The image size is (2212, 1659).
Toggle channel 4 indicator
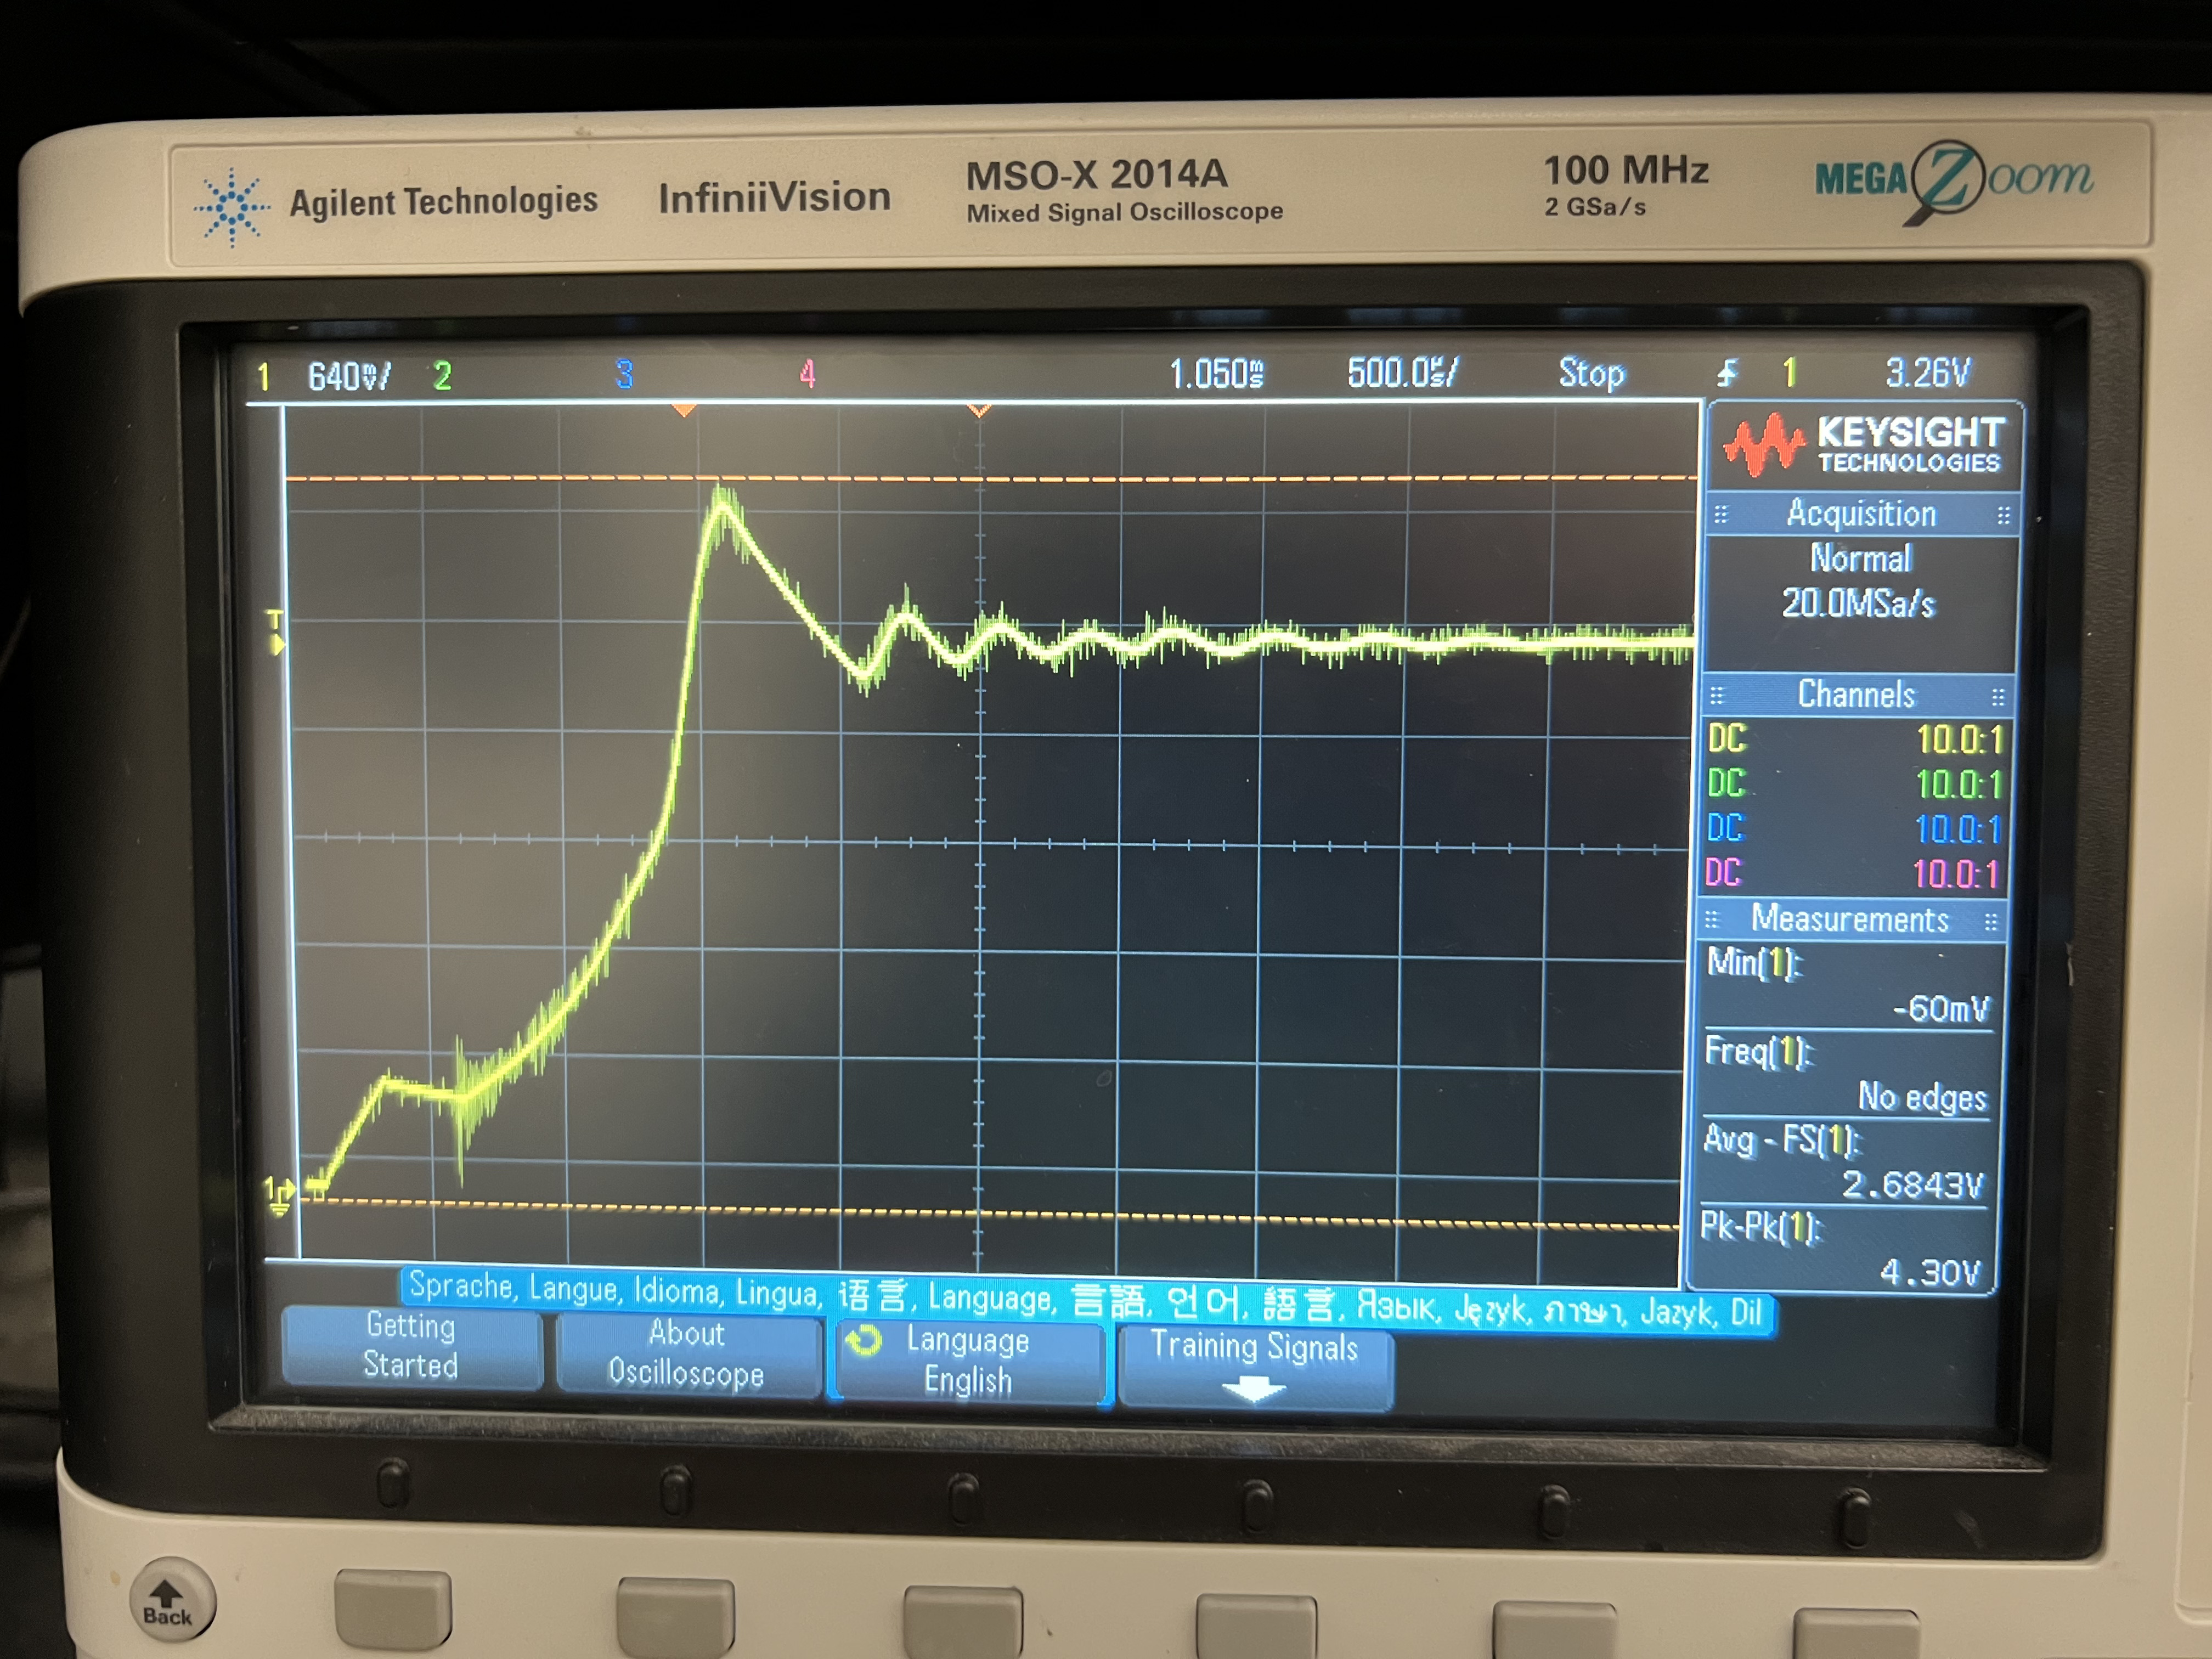click(807, 374)
